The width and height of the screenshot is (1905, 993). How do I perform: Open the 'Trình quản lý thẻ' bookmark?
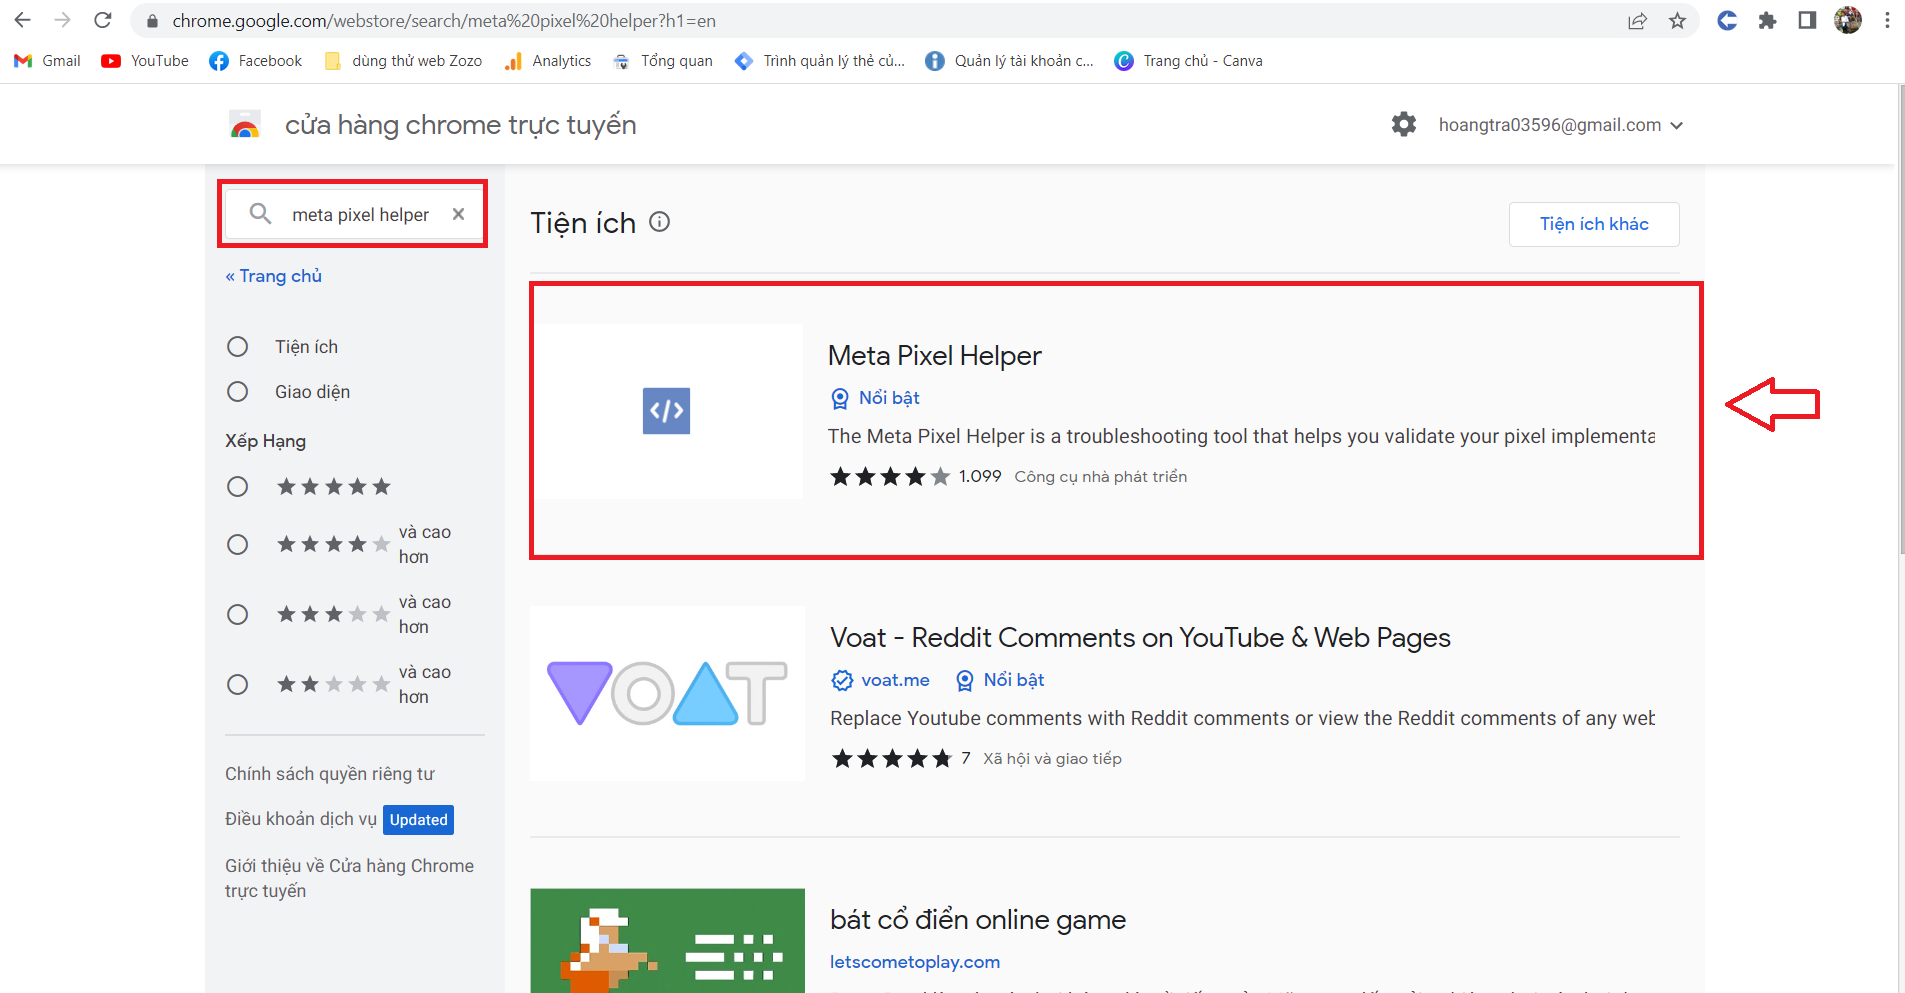click(x=820, y=61)
